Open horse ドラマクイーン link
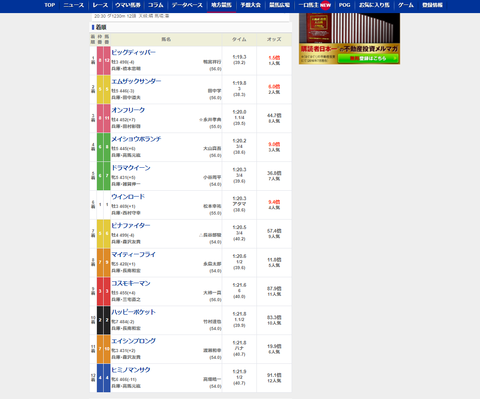The width and height of the screenshot is (480, 399). tap(131, 168)
